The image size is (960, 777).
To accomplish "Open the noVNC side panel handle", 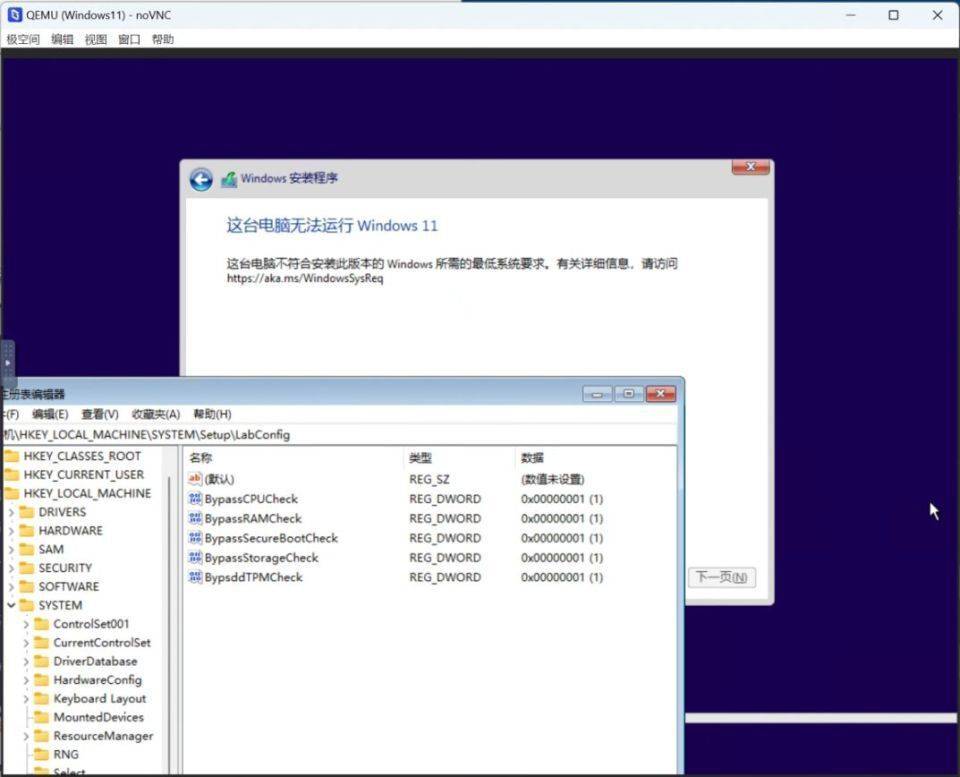I will [7, 363].
